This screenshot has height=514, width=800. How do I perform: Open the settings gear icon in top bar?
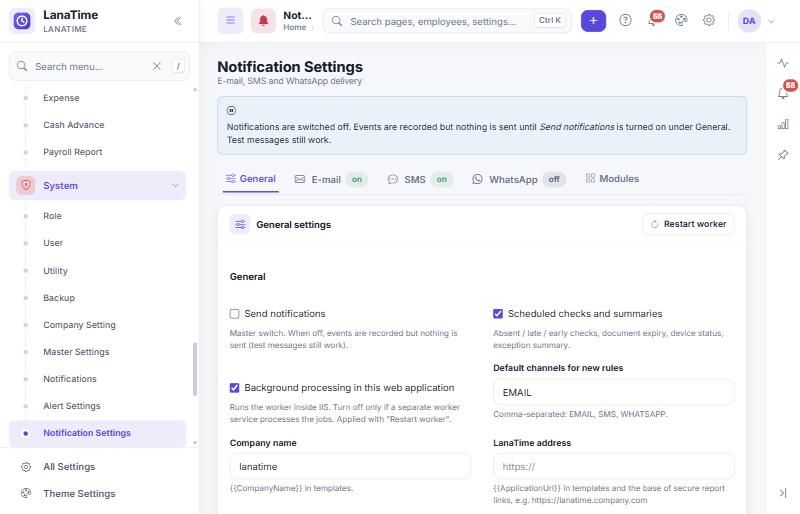click(709, 20)
